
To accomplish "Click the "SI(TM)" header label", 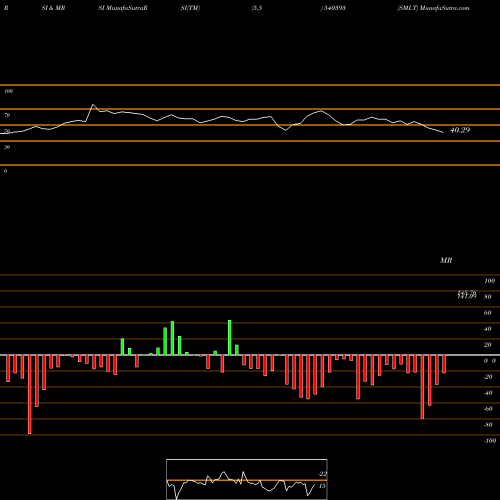I will tap(190, 8).
